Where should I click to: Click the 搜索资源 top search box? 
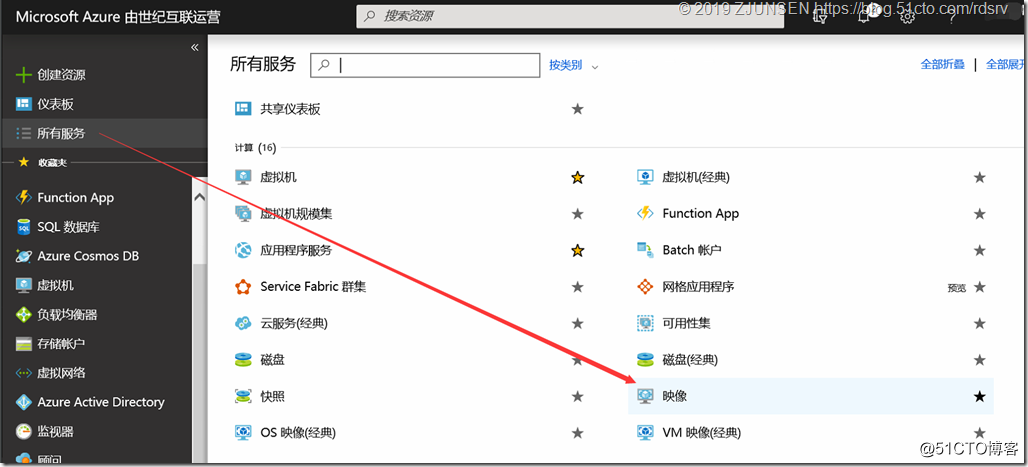click(x=570, y=16)
